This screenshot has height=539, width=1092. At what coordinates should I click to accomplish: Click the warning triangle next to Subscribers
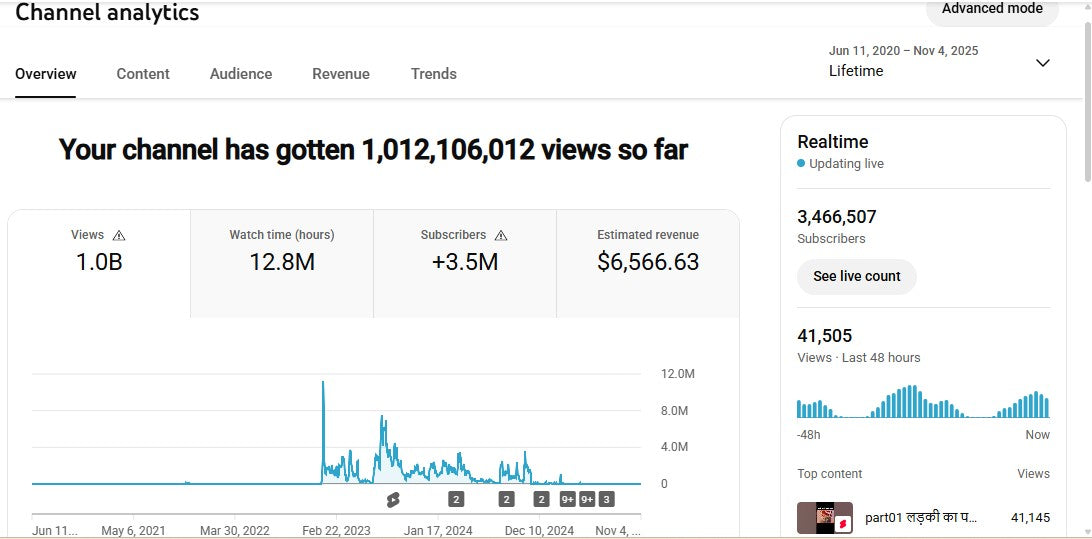501,235
